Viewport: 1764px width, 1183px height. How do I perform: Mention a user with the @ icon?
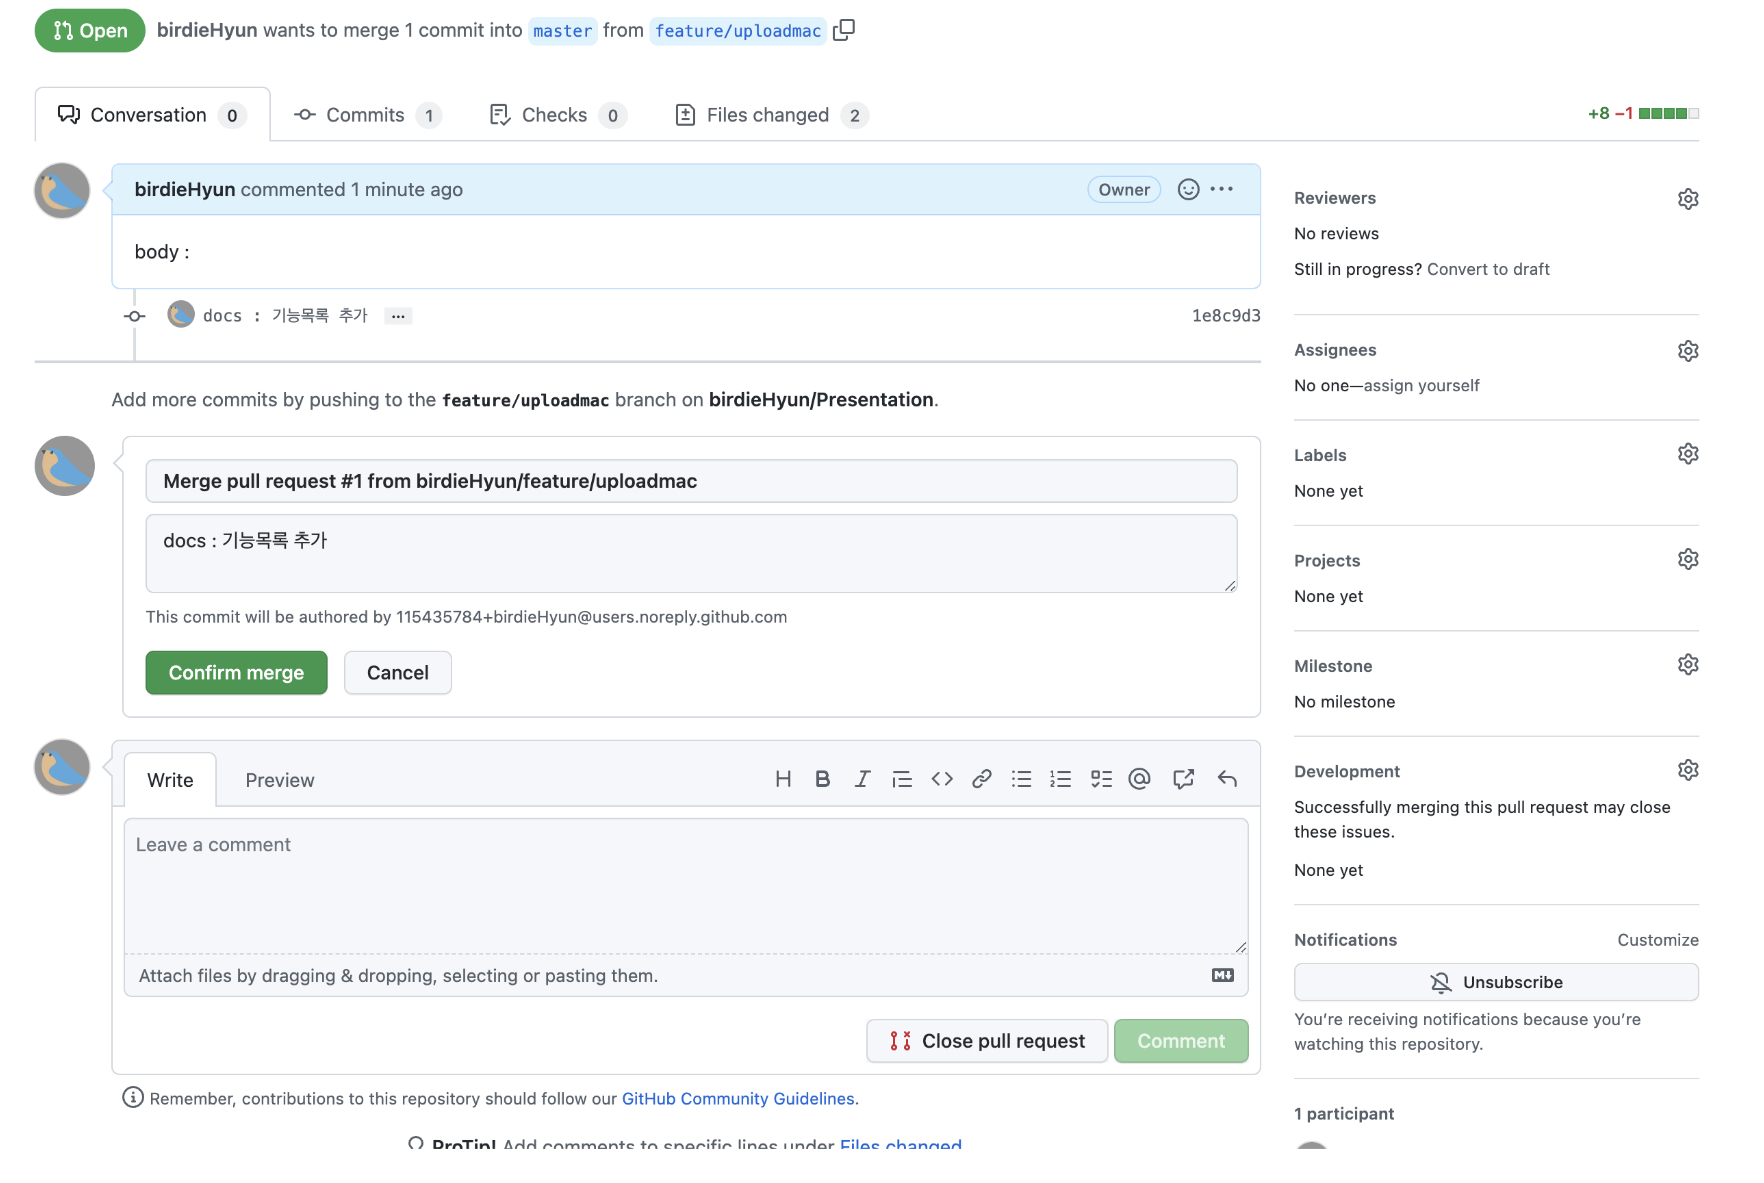tap(1139, 778)
